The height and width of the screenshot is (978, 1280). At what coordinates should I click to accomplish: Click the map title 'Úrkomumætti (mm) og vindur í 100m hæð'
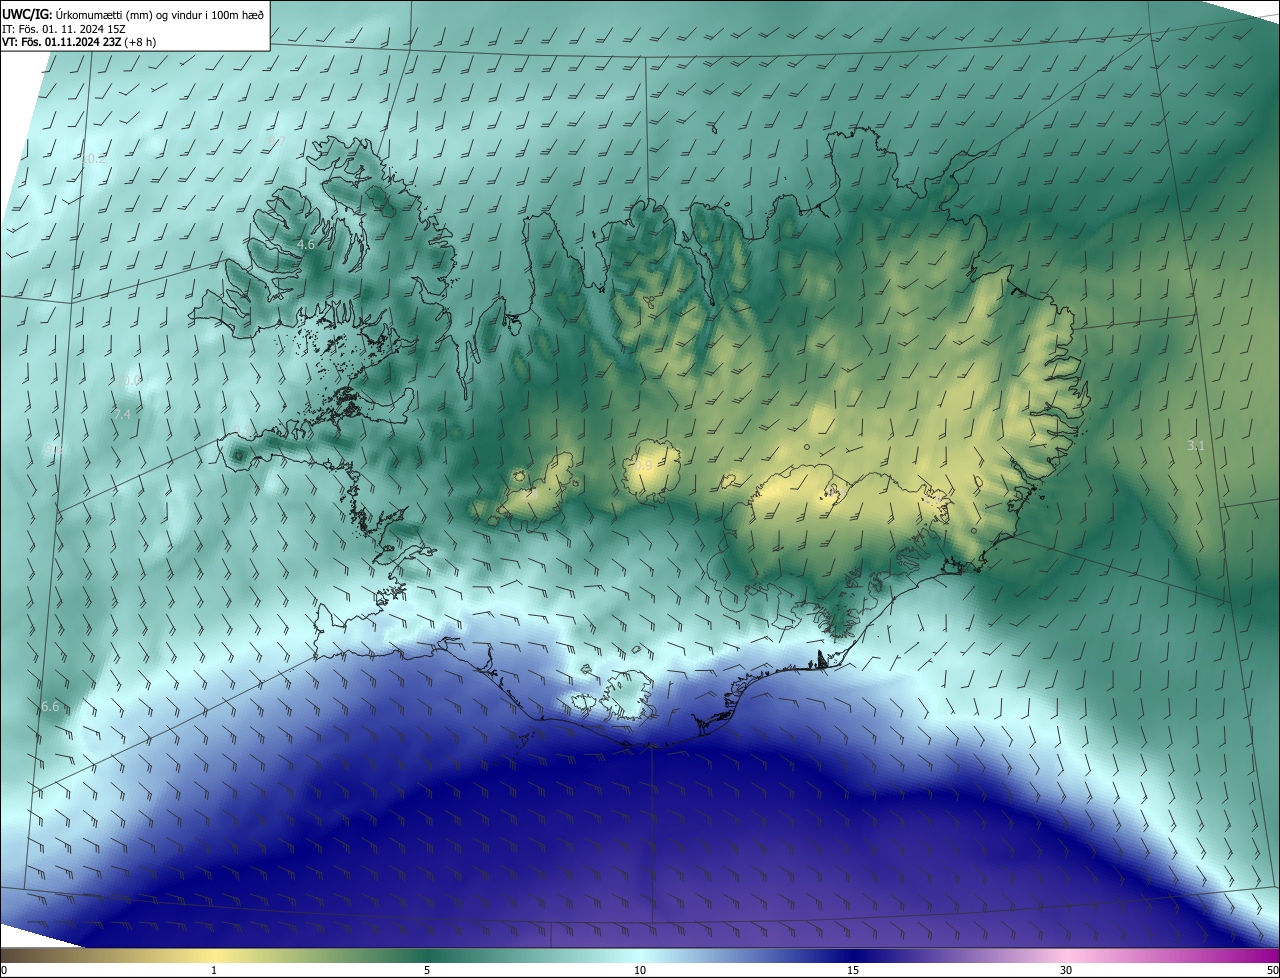[158, 15]
